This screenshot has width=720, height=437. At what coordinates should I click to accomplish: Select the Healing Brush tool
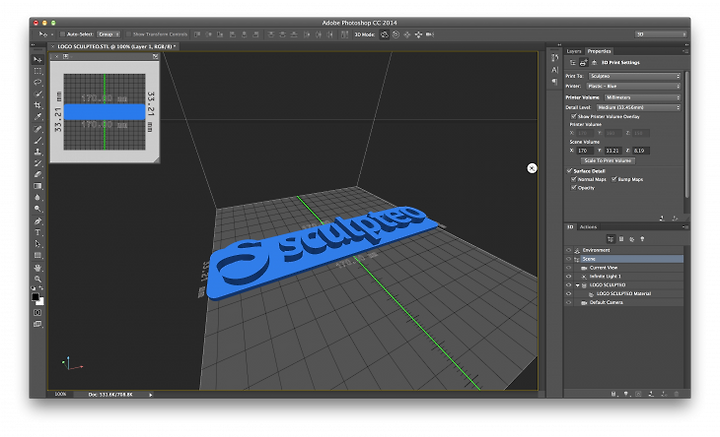coord(38,129)
